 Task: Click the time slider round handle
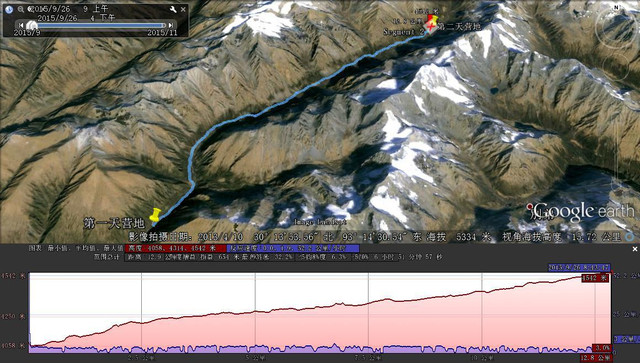coord(32,25)
